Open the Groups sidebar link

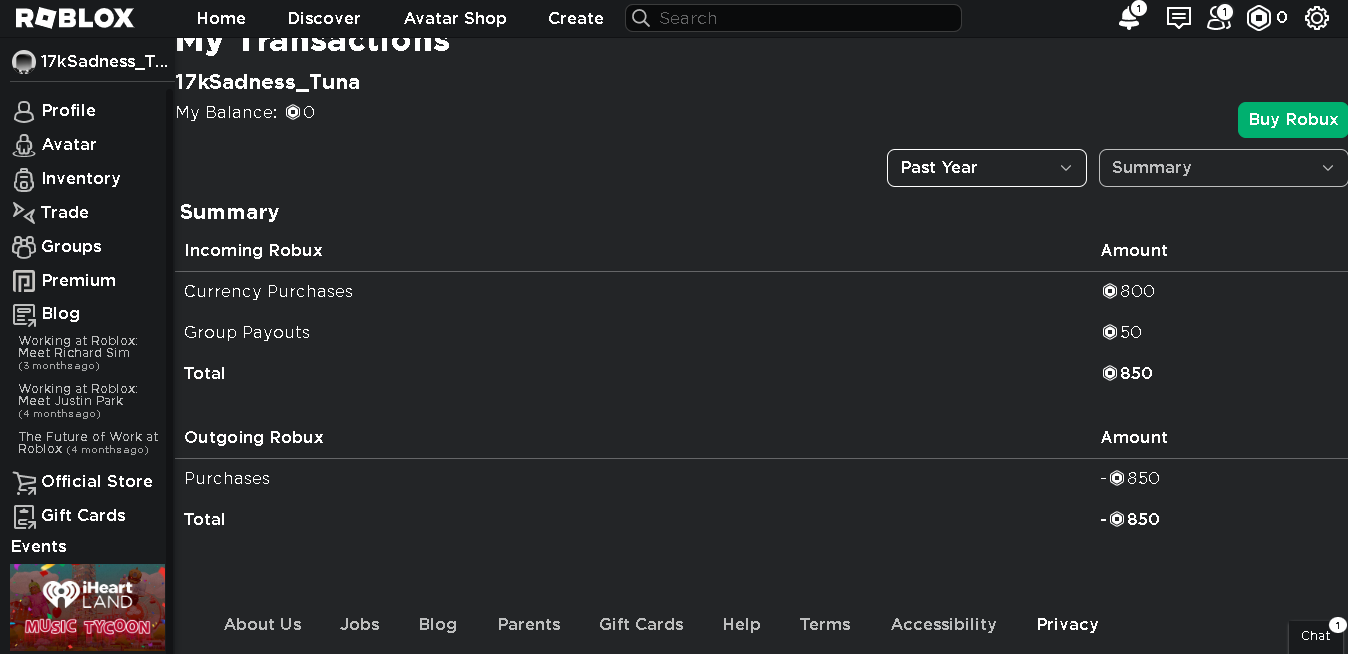pos(71,247)
